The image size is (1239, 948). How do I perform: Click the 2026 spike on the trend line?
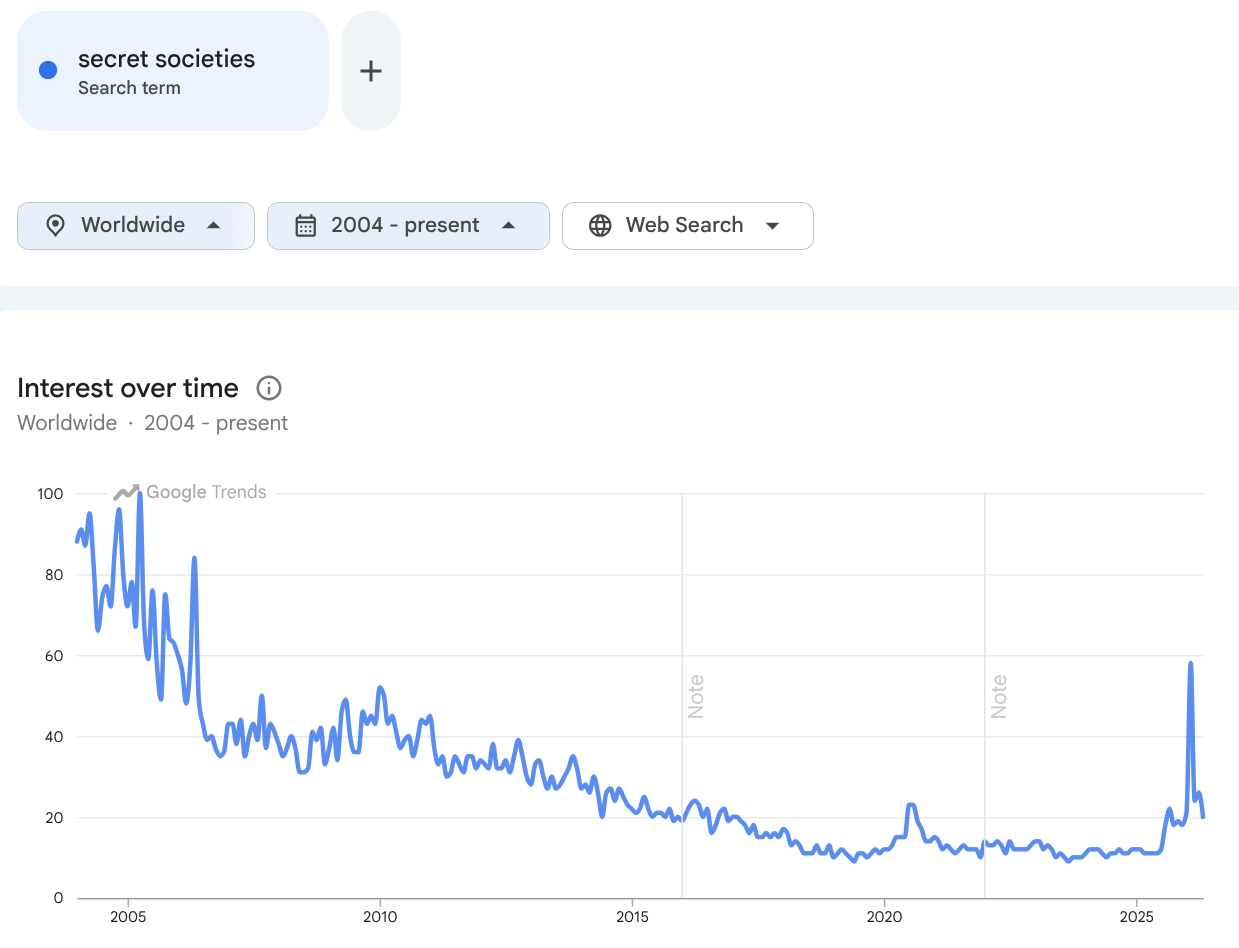(x=1190, y=663)
